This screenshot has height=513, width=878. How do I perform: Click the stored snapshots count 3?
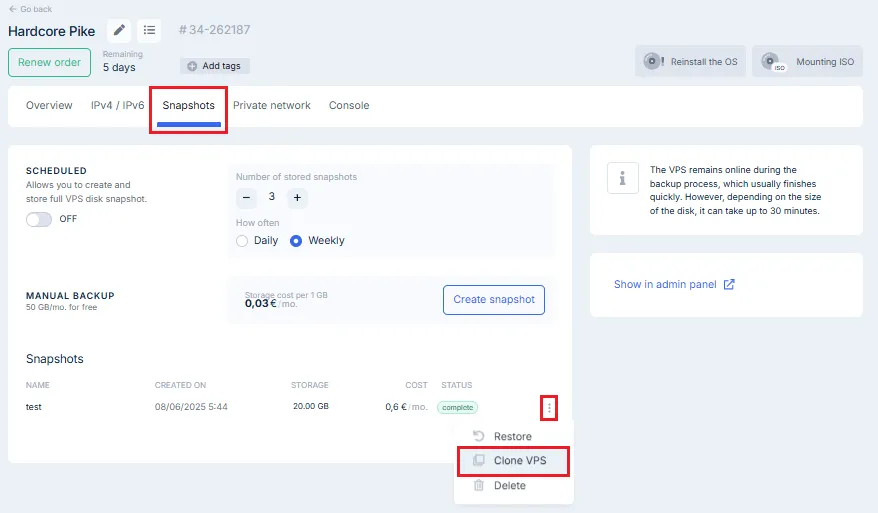[272, 197]
